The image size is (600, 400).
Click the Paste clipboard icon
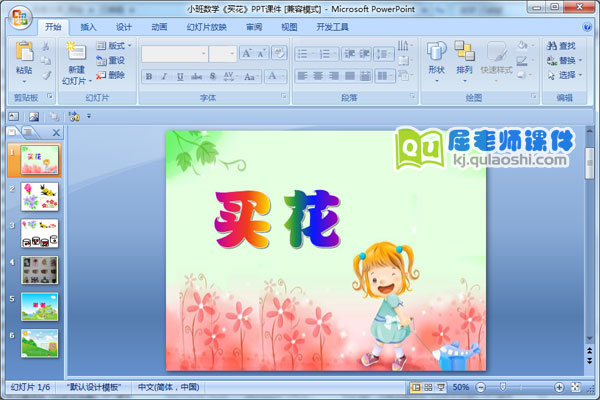(x=24, y=51)
